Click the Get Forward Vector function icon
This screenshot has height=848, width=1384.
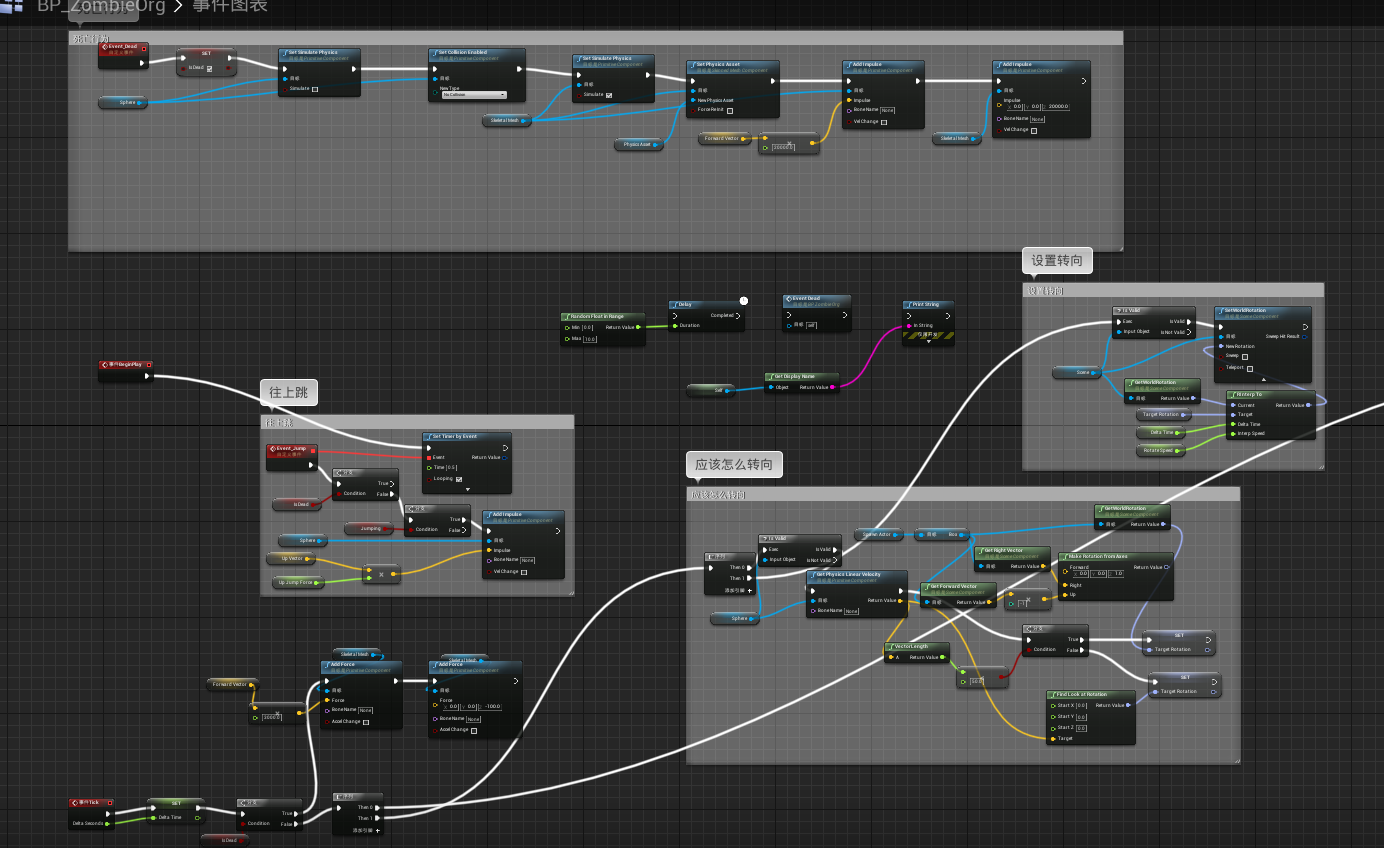point(927,586)
